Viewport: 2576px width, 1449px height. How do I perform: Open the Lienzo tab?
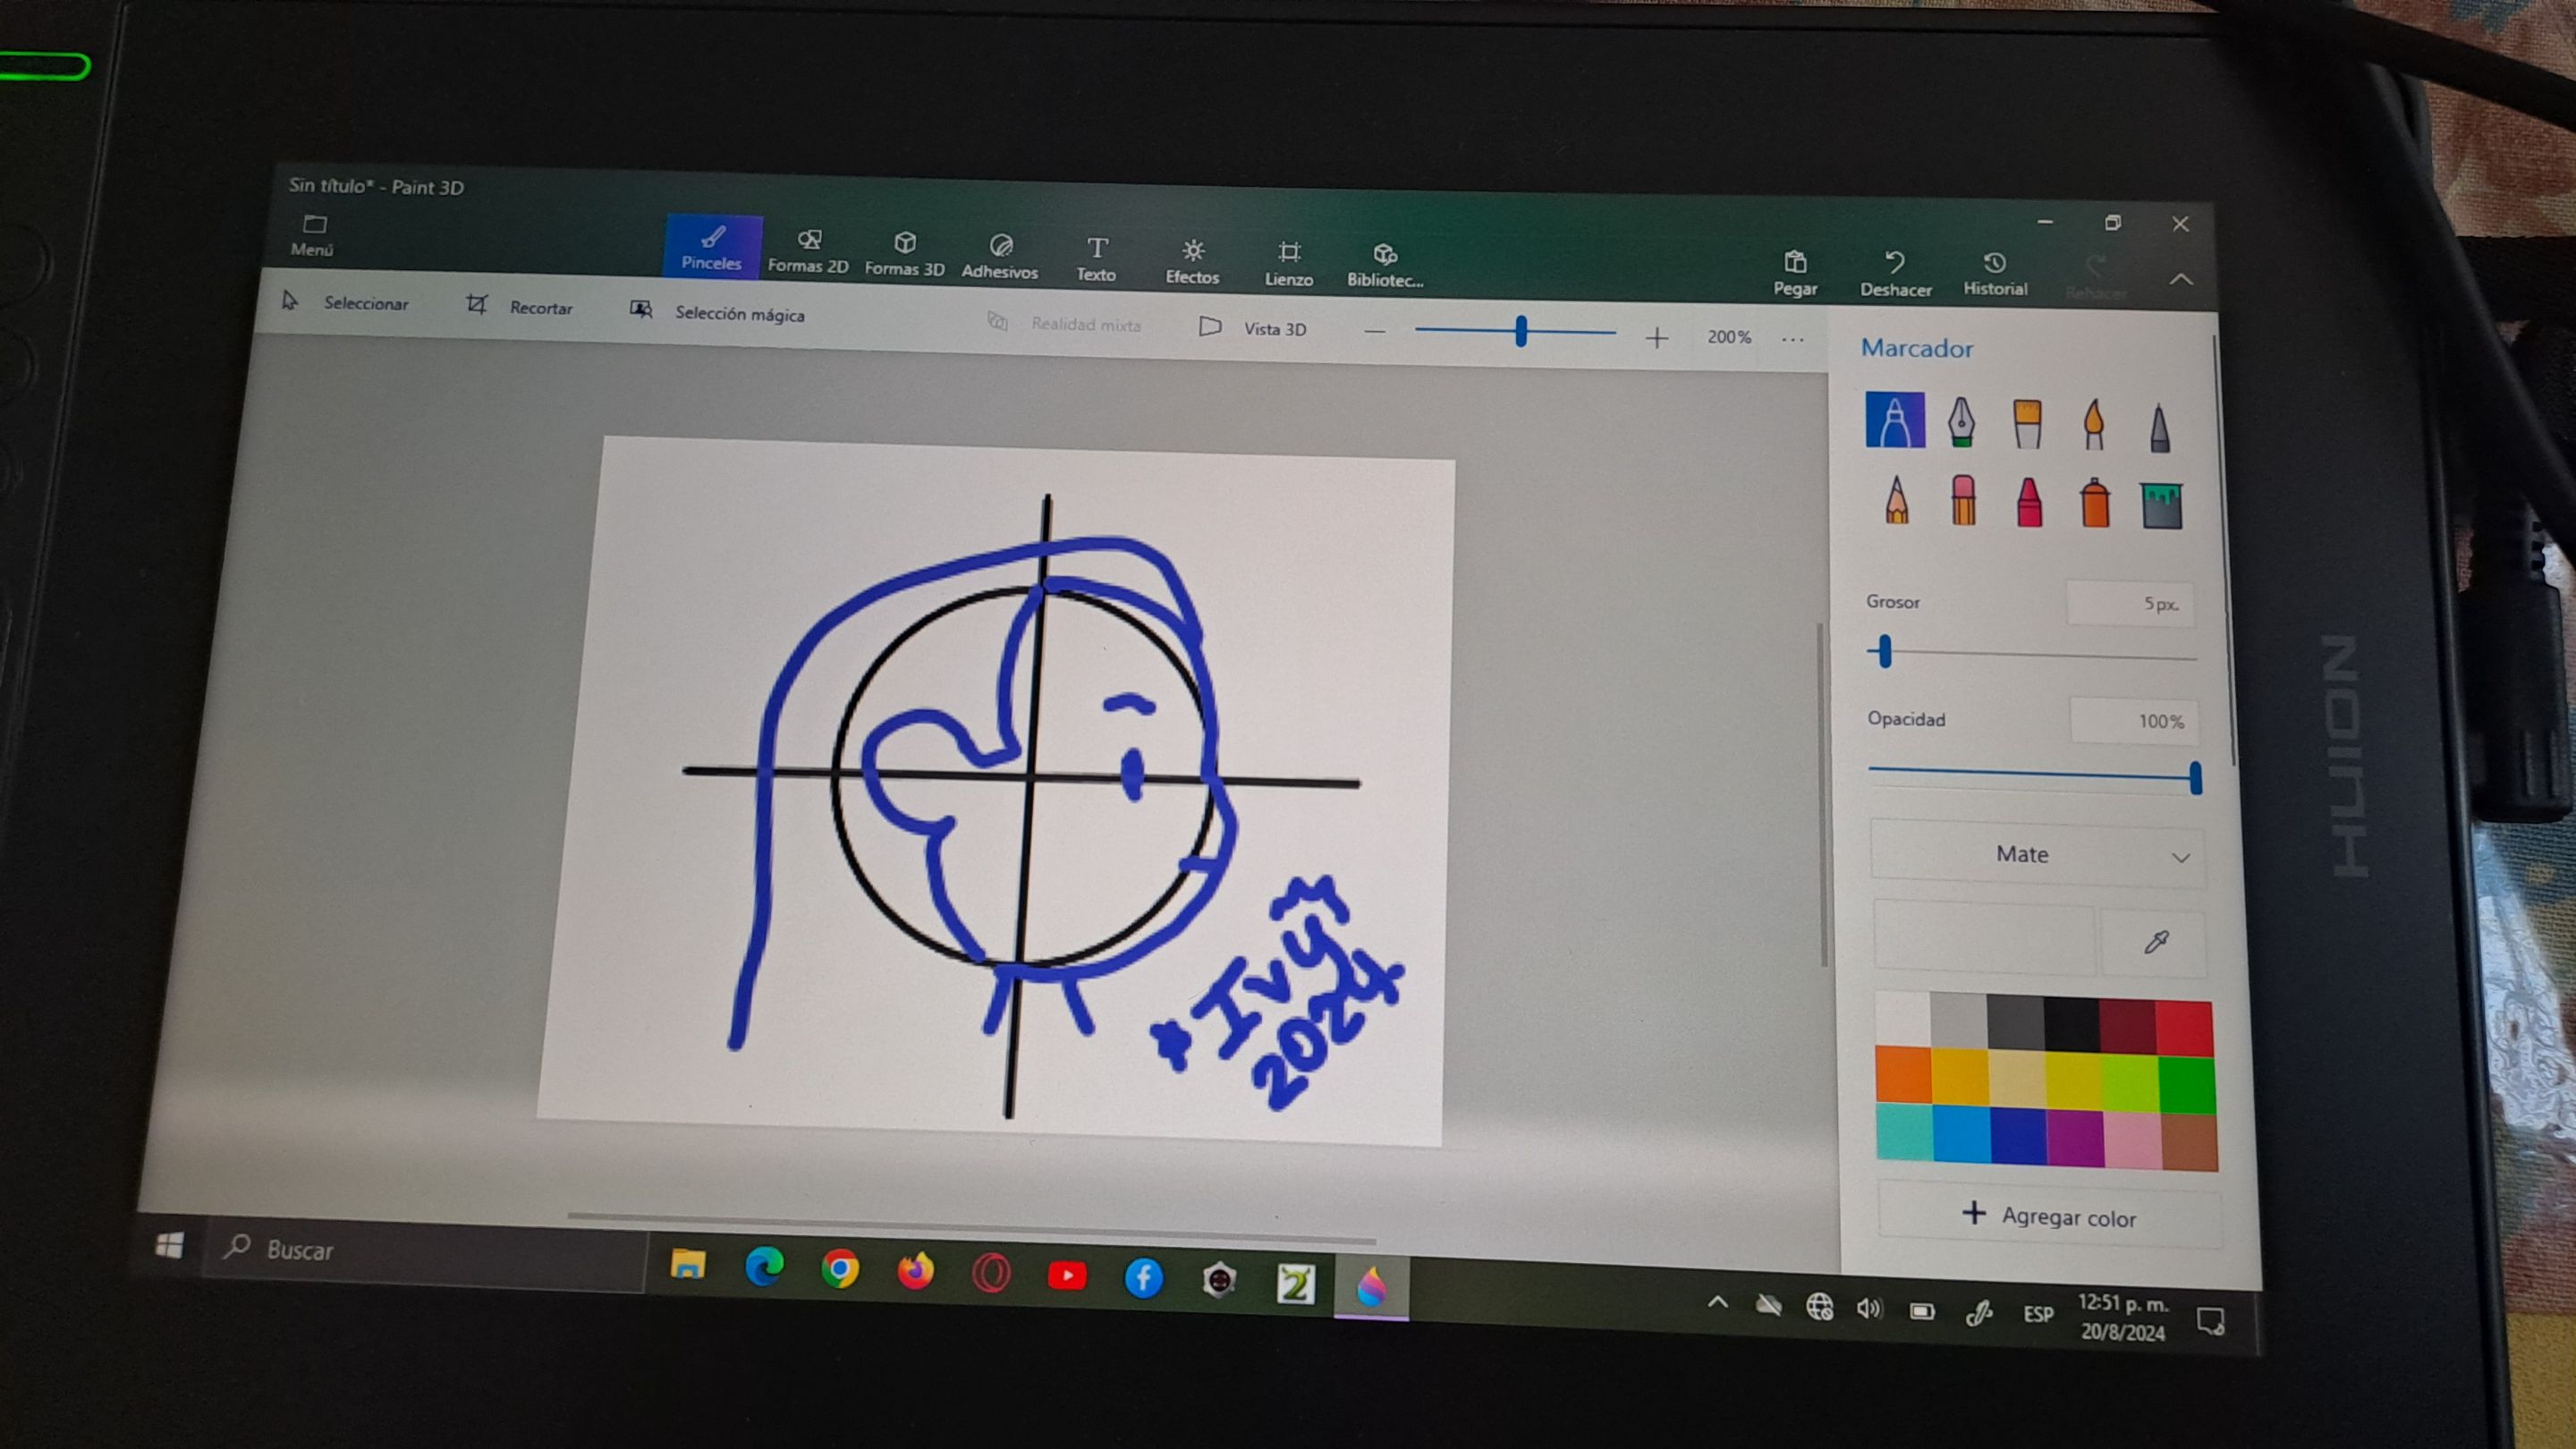[1288, 265]
